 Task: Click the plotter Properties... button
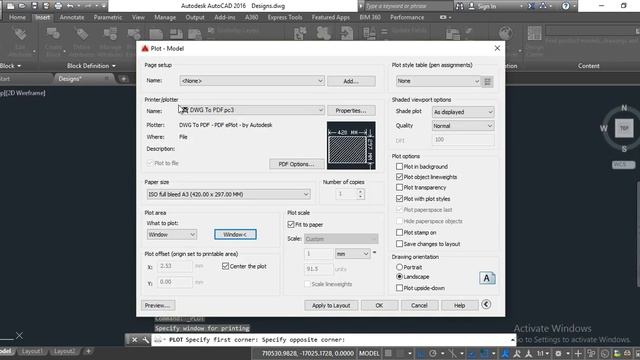pos(351,111)
